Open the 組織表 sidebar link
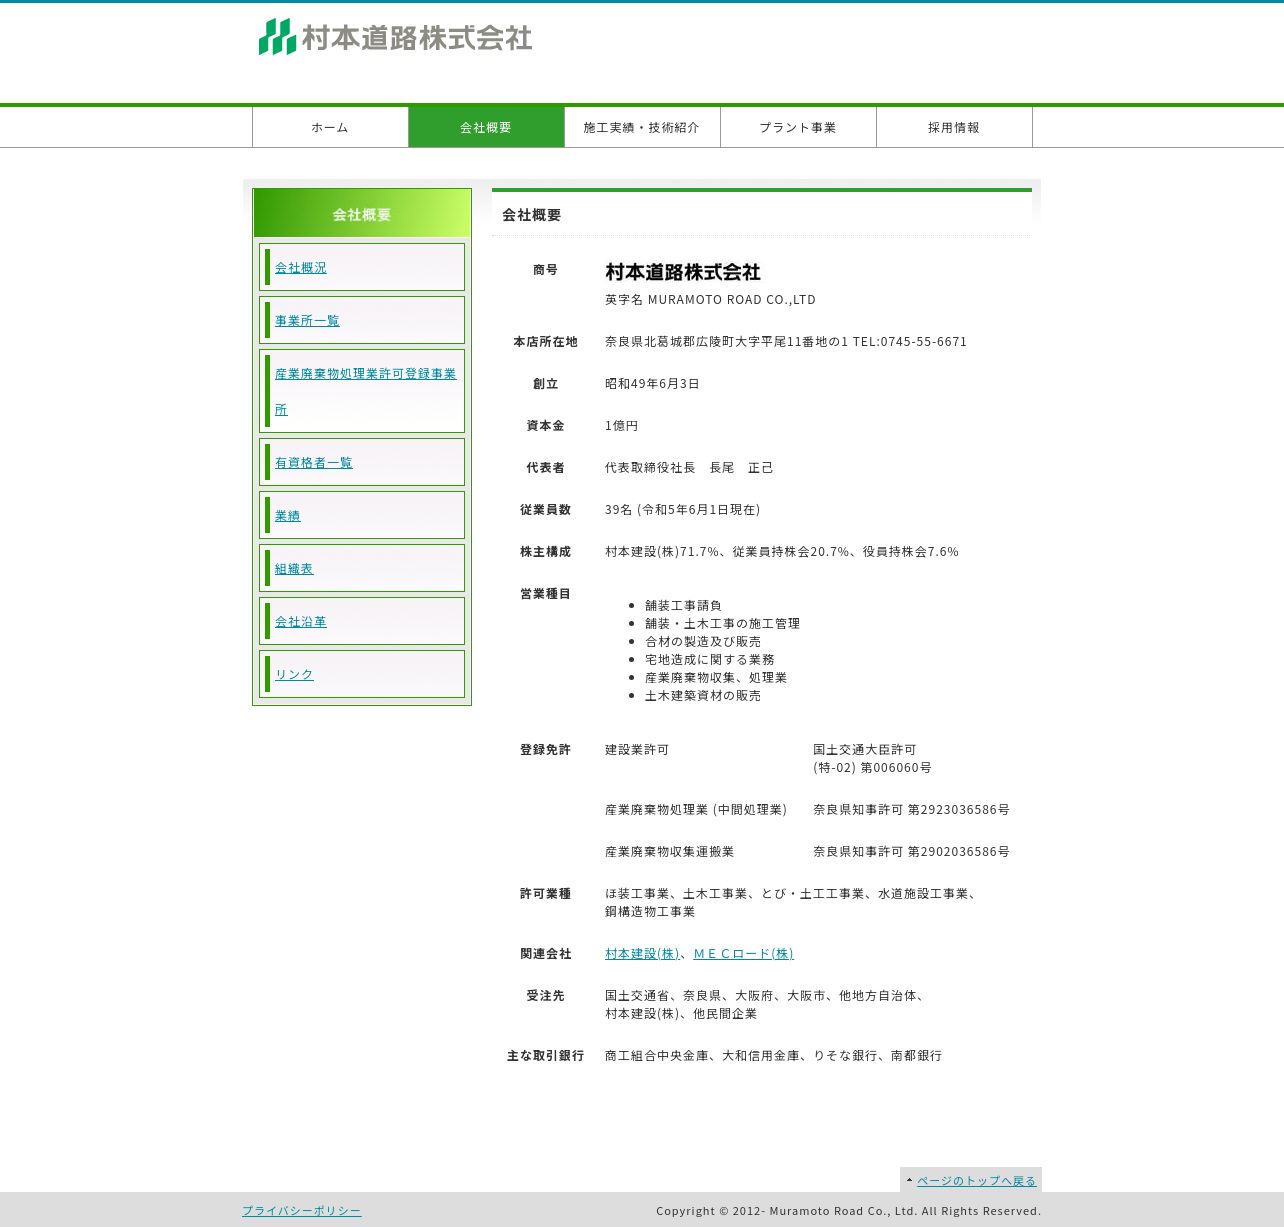This screenshot has width=1284, height=1227. tap(294, 569)
